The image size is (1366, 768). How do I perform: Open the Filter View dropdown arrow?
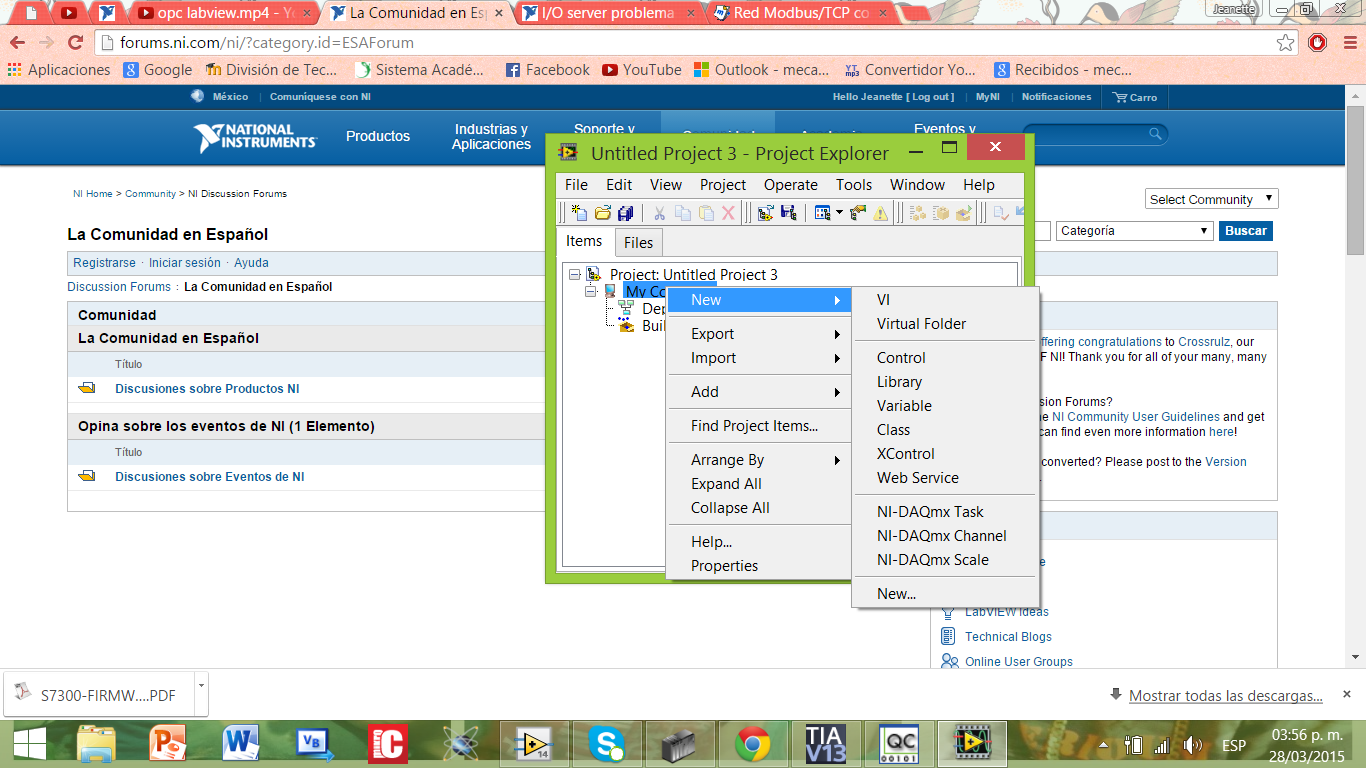coord(839,212)
